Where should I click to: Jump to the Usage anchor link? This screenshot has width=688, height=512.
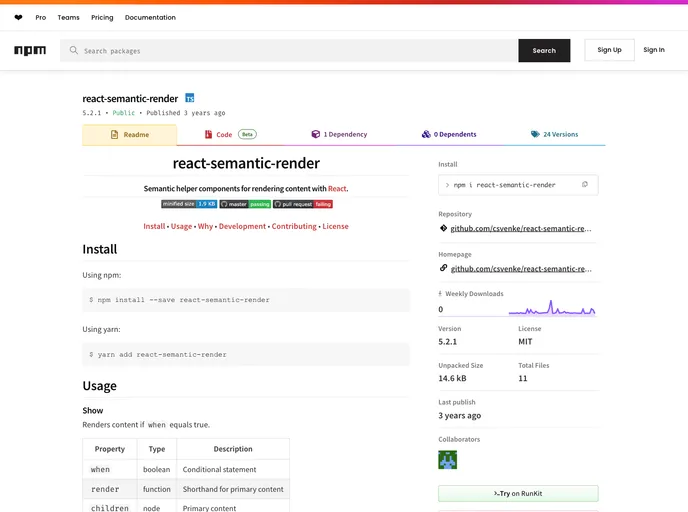pos(181,226)
